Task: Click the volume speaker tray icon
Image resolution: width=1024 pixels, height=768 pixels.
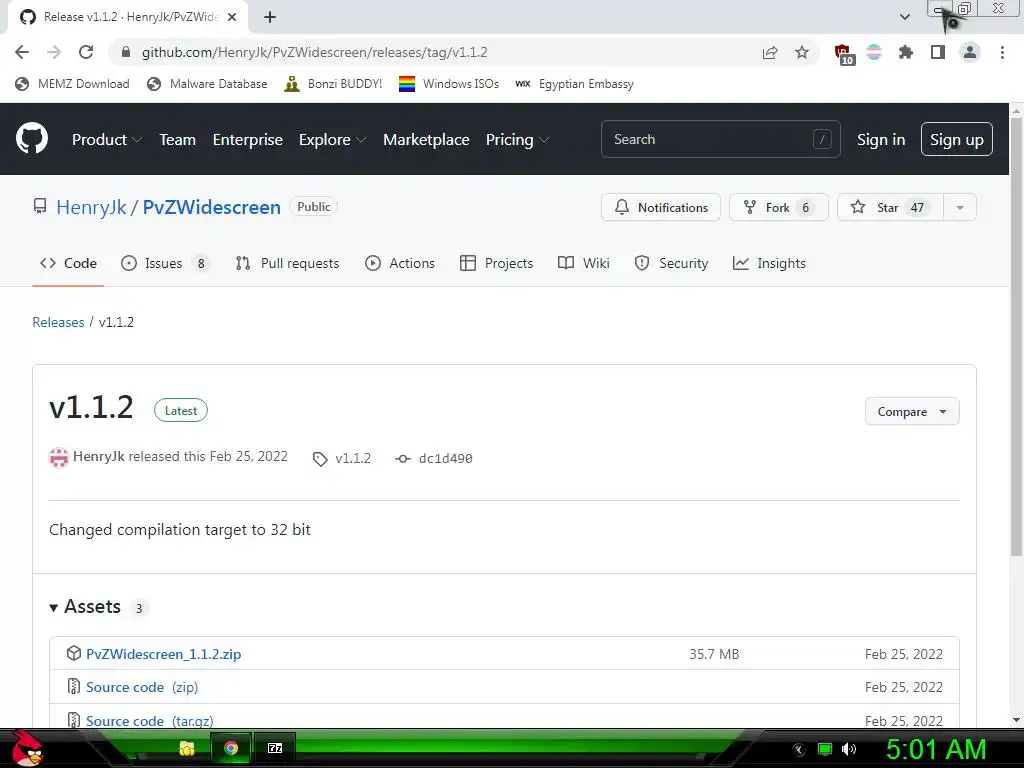Action: pyautogui.click(x=849, y=749)
